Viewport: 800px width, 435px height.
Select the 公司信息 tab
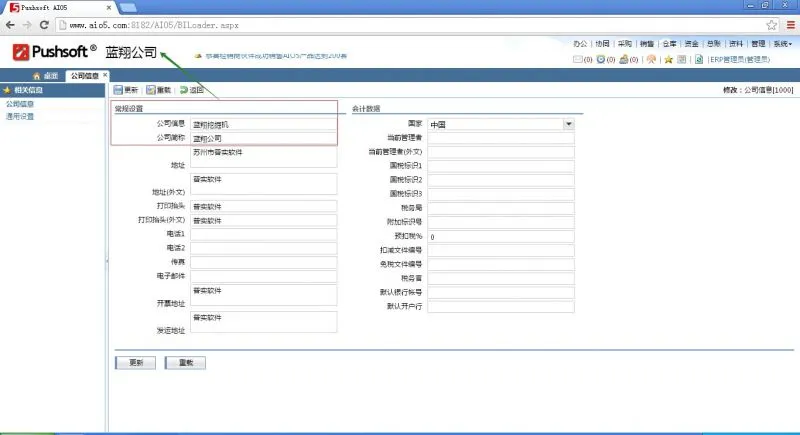(x=85, y=76)
